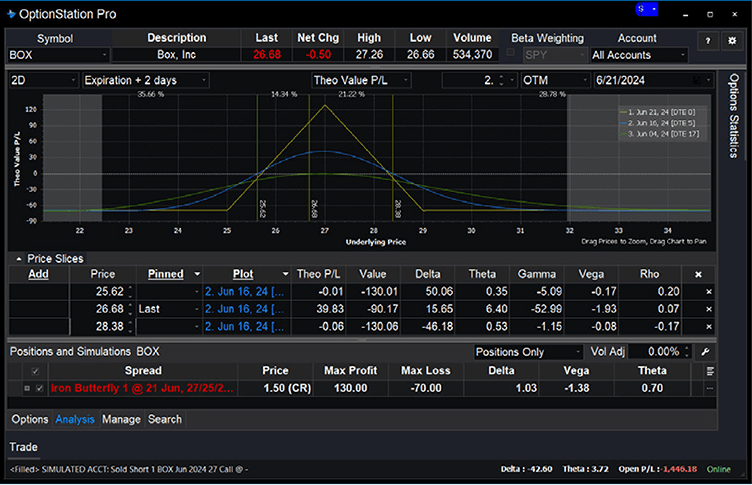Click the Open P/L 1,446.18 status value
Viewport: 752px width, 485px height.
click(x=679, y=470)
